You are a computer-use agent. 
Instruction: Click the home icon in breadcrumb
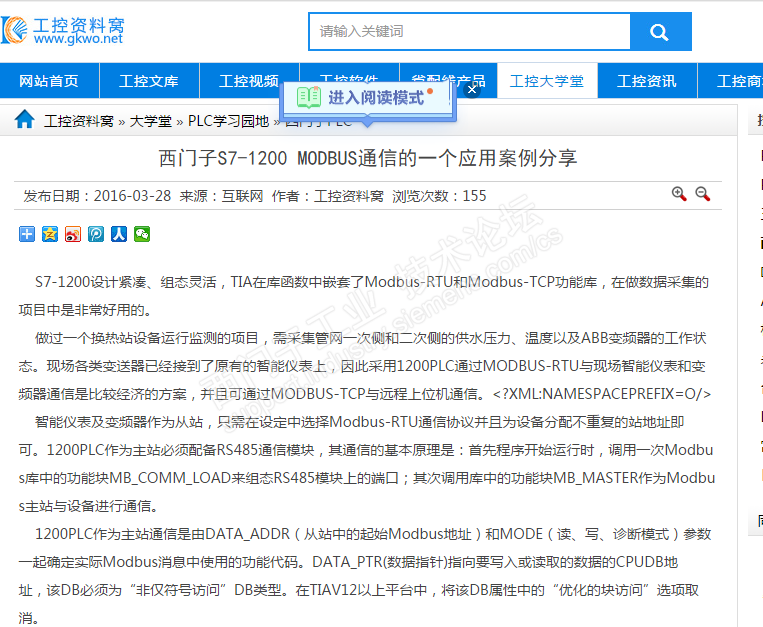pos(24,119)
